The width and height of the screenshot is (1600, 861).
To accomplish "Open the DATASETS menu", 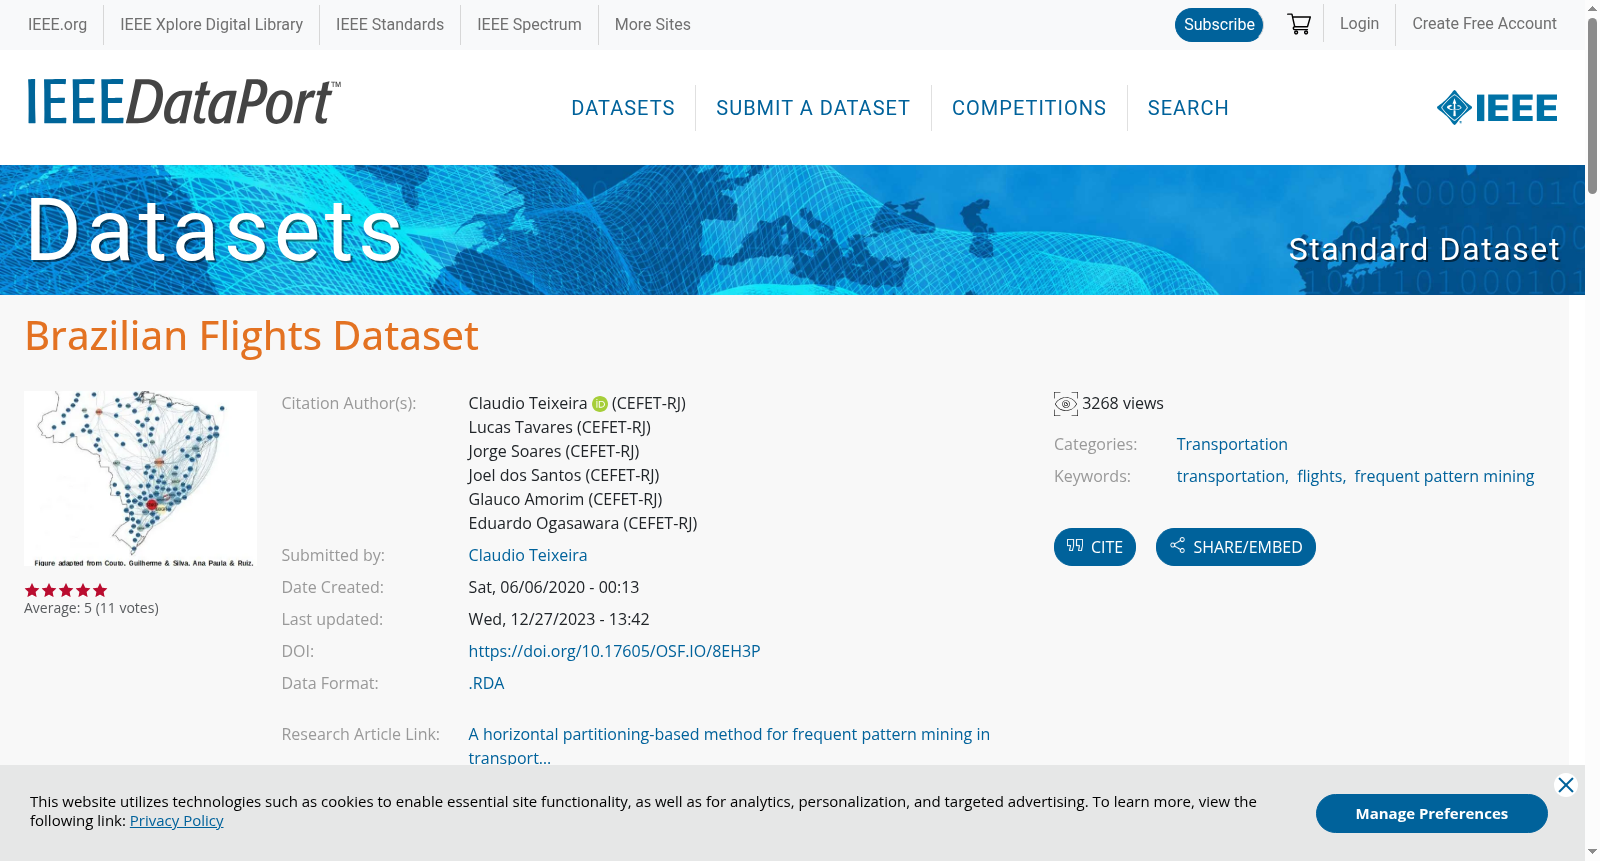I will click(623, 108).
